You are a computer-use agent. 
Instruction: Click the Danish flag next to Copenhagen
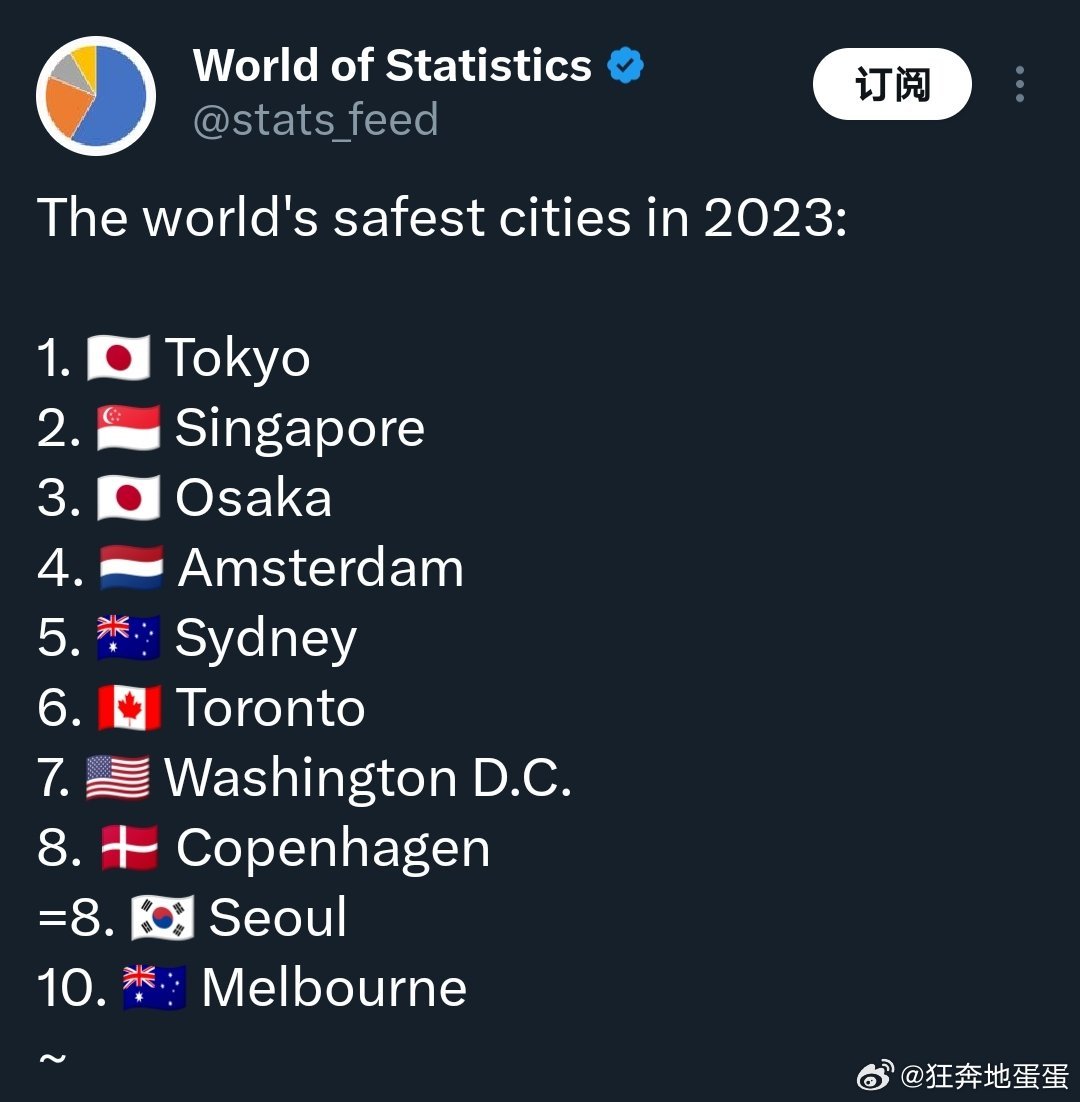129,848
